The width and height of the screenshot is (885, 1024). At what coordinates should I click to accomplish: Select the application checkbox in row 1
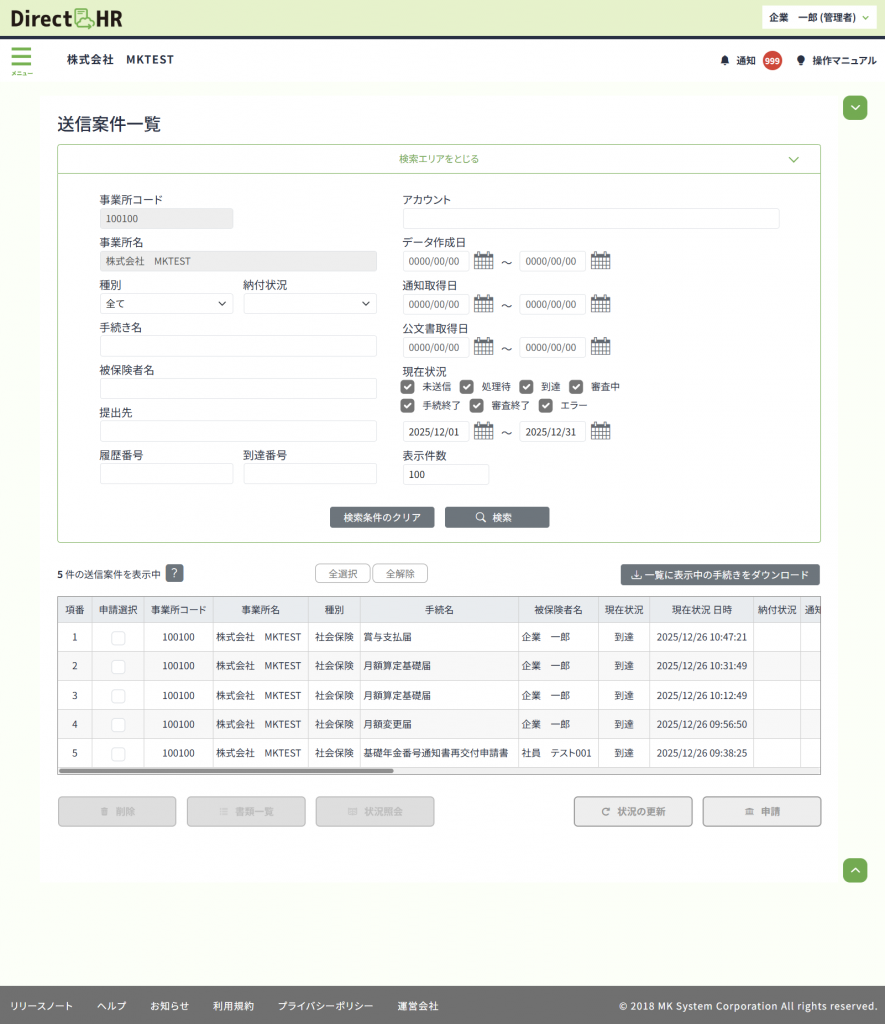[x=118, y=637]
